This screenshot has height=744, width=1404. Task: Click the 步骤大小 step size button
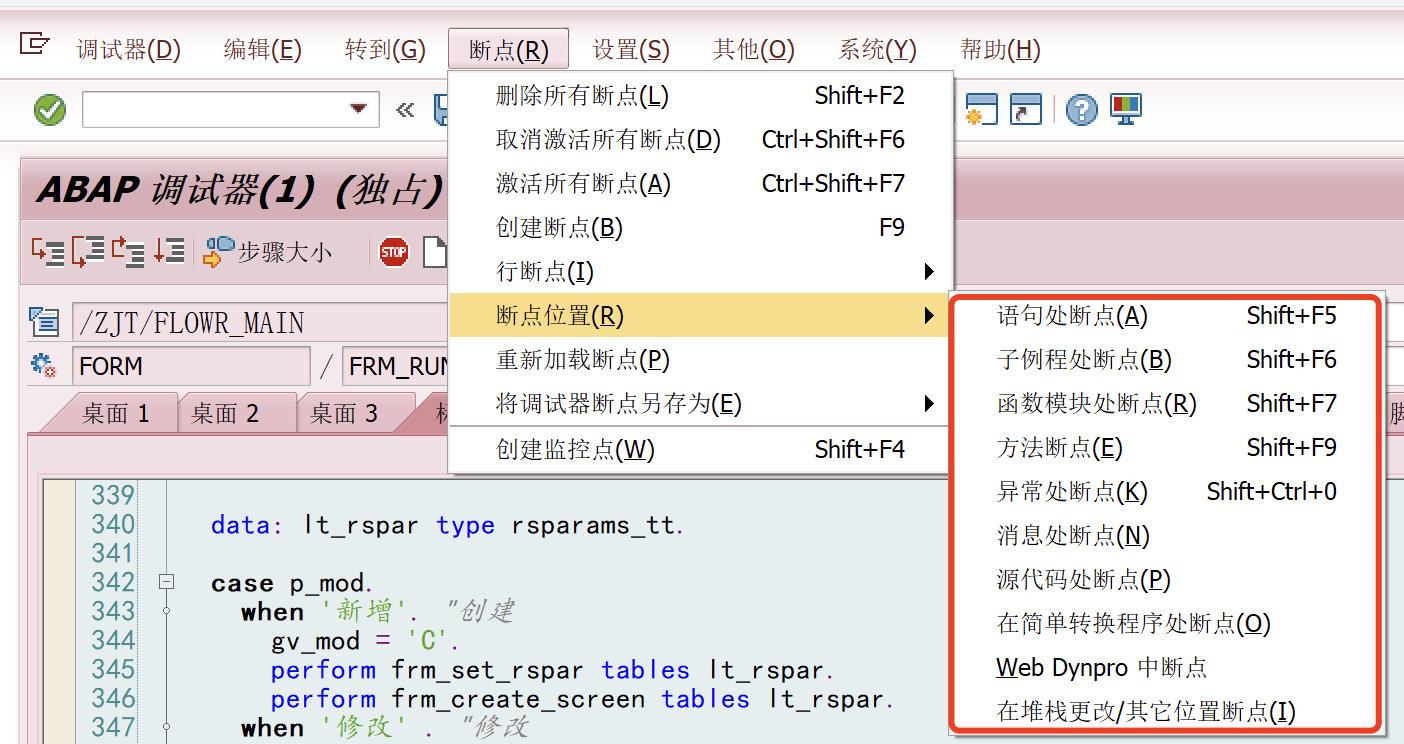point(267,252)
